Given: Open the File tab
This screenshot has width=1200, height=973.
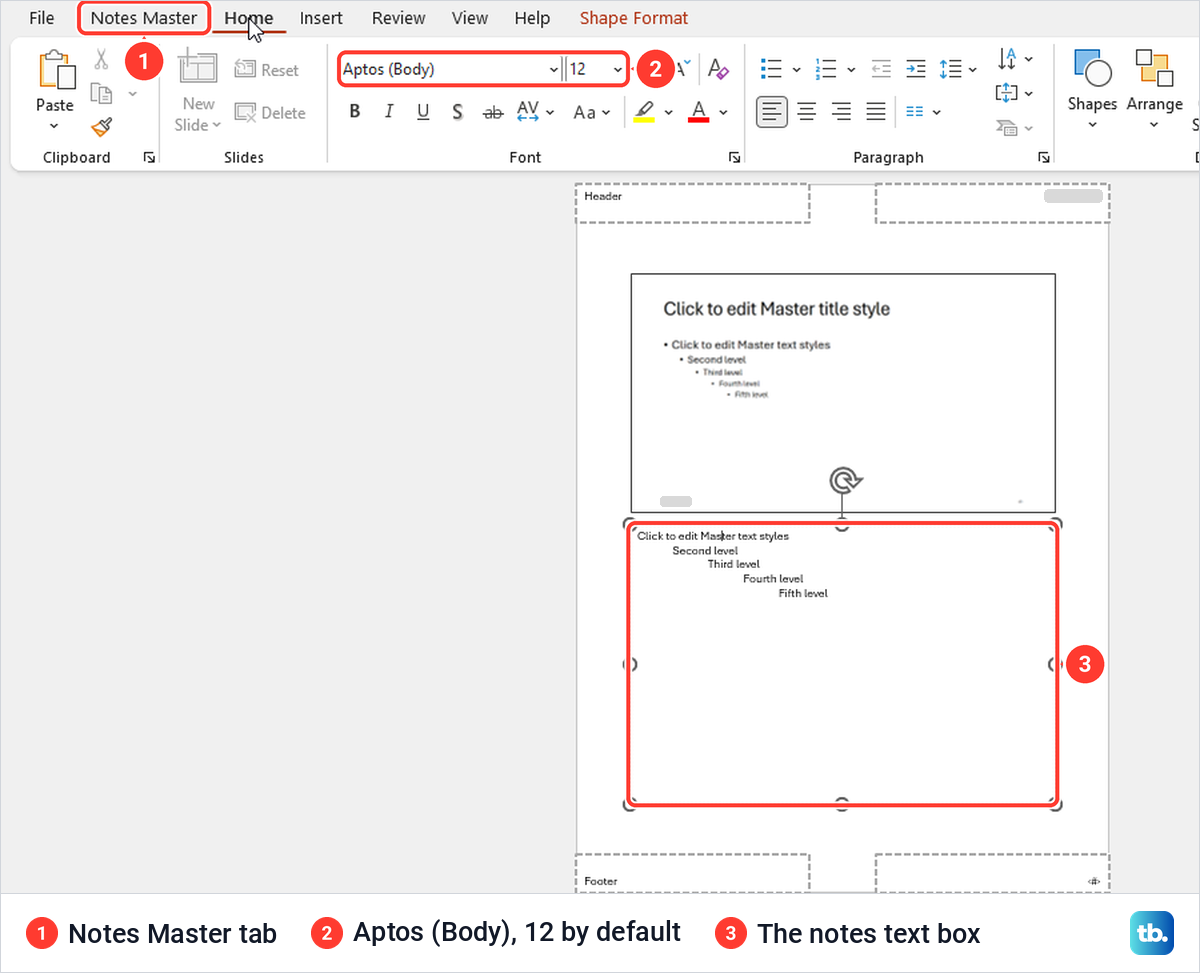Looking at the screenshot, I should pos(42,18).
